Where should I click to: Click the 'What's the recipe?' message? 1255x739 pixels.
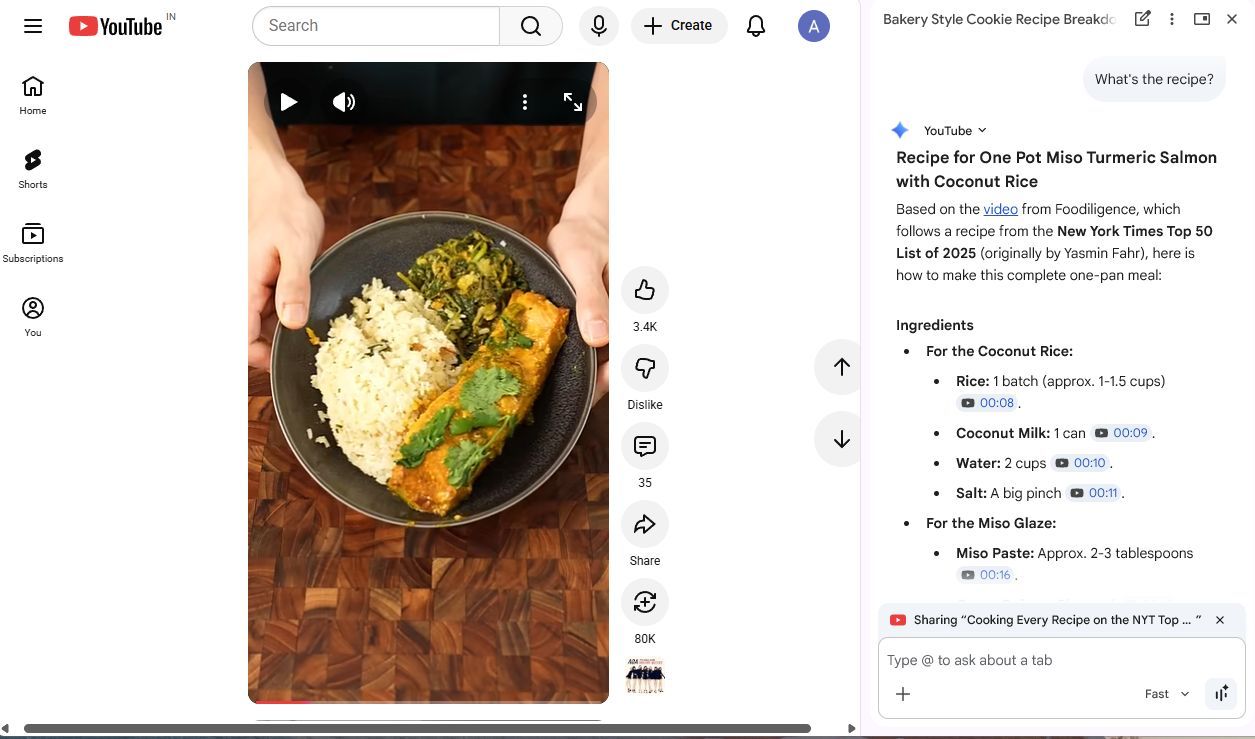(1154, 79)
